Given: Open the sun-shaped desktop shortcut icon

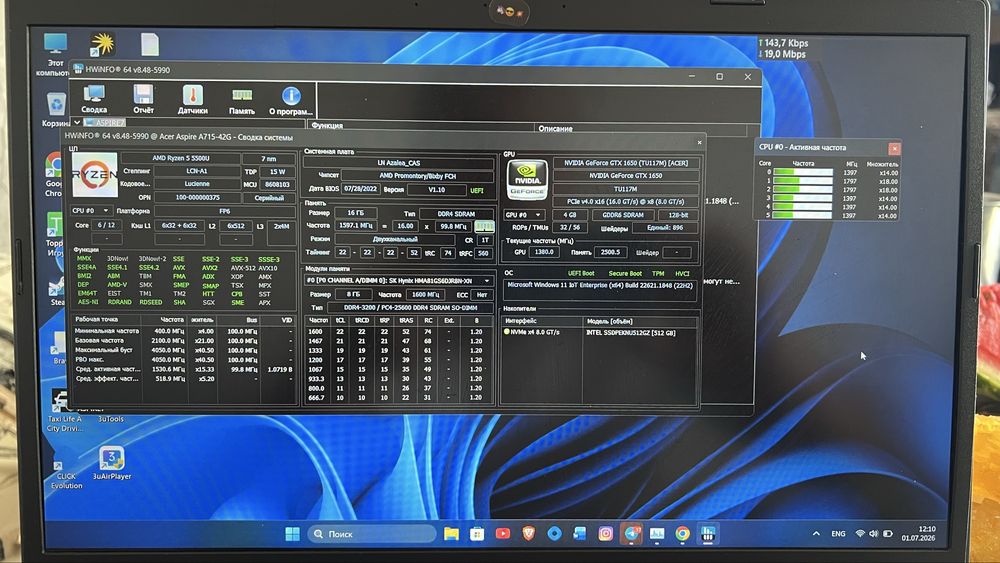Looking at the screenshot, I should [x=102, y=44].
